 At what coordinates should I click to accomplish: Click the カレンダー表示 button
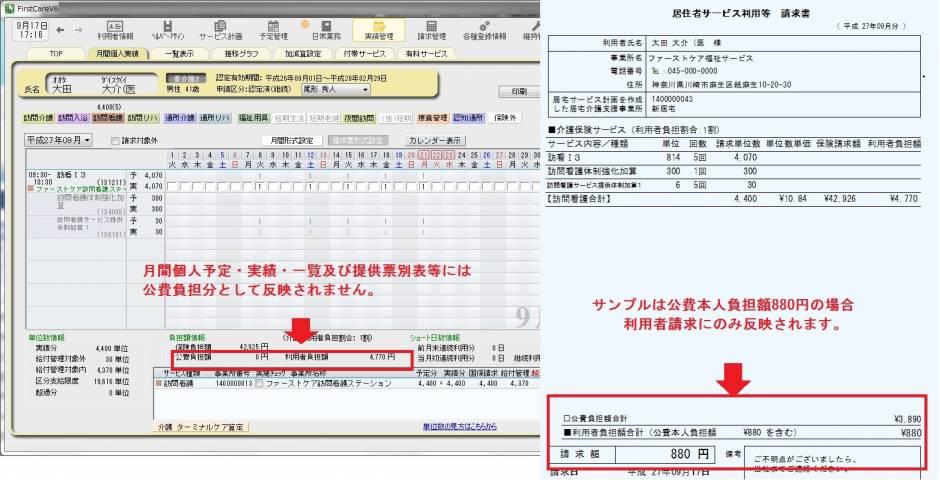coord(434,141)
